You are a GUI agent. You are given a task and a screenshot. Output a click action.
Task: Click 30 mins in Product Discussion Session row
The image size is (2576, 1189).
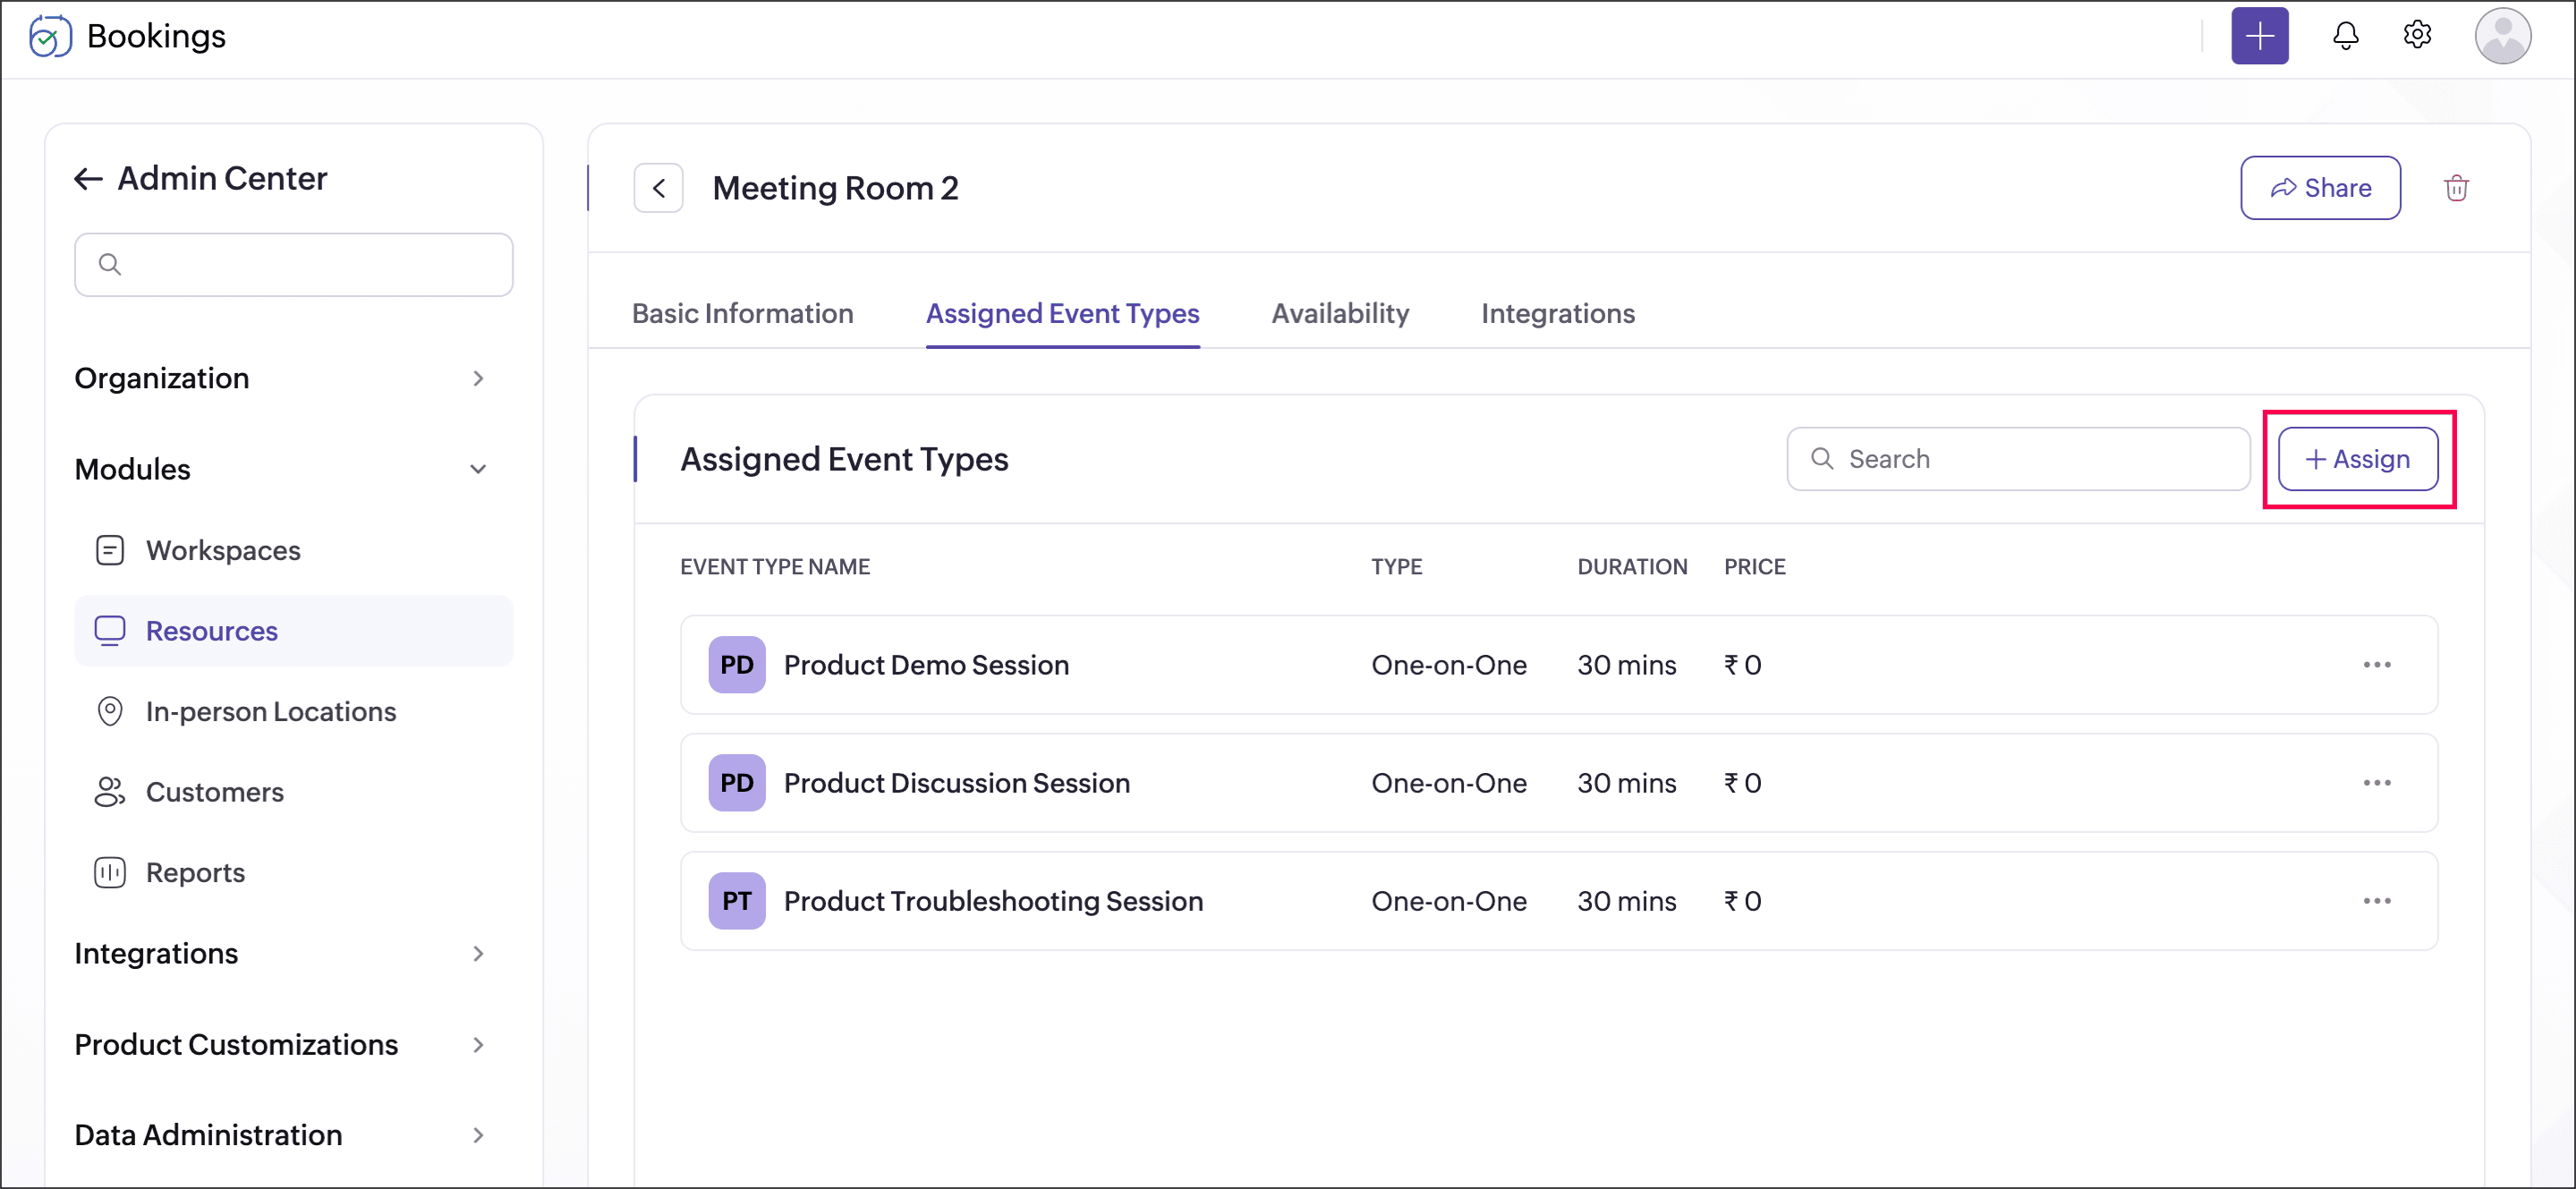click(1626, 783)
